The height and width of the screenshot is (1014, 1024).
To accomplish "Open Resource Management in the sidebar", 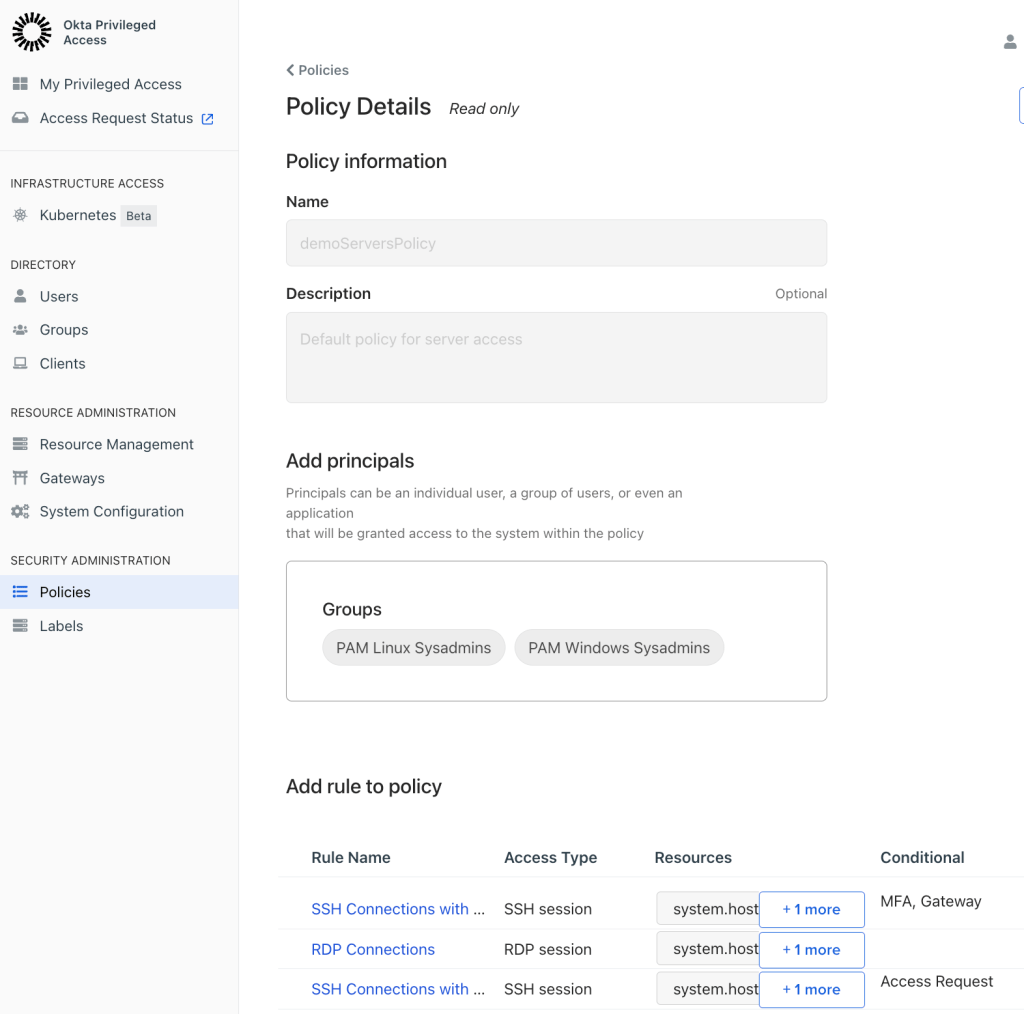I will pyautogui.click(x=116, y=444).
